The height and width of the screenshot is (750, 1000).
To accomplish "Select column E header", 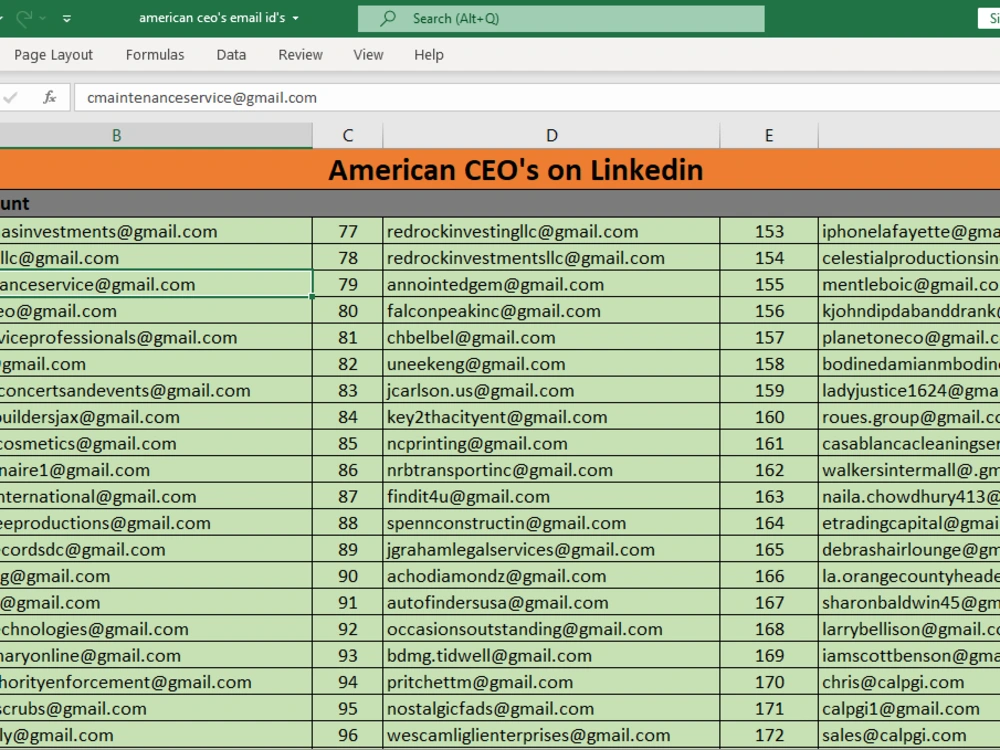I will tap(769, 135).
